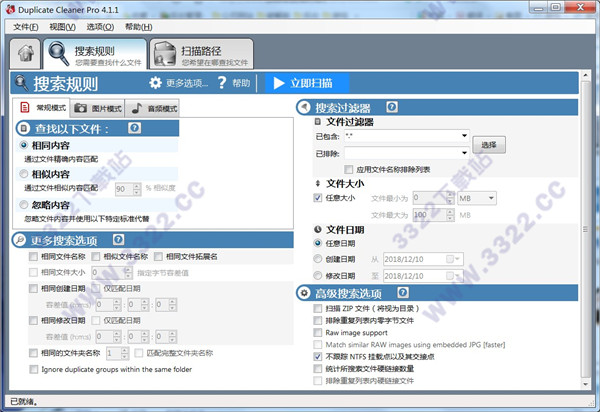
Task: Click the Duplicate Cleaner app icon in title bar
Action: point(10,9)
